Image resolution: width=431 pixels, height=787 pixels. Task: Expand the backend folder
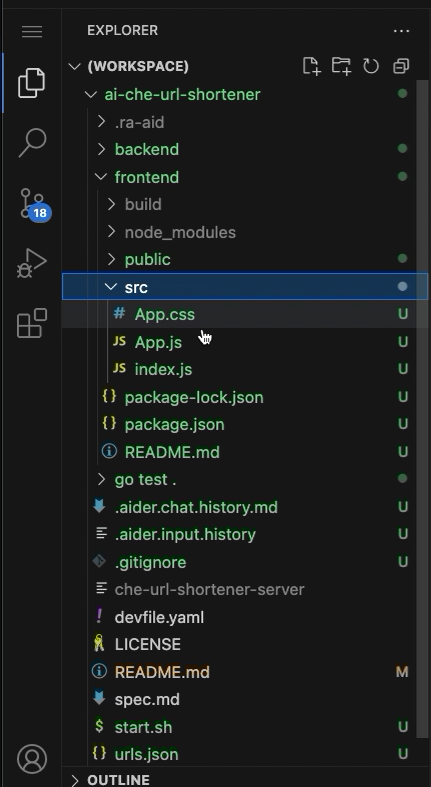[101, 149]
